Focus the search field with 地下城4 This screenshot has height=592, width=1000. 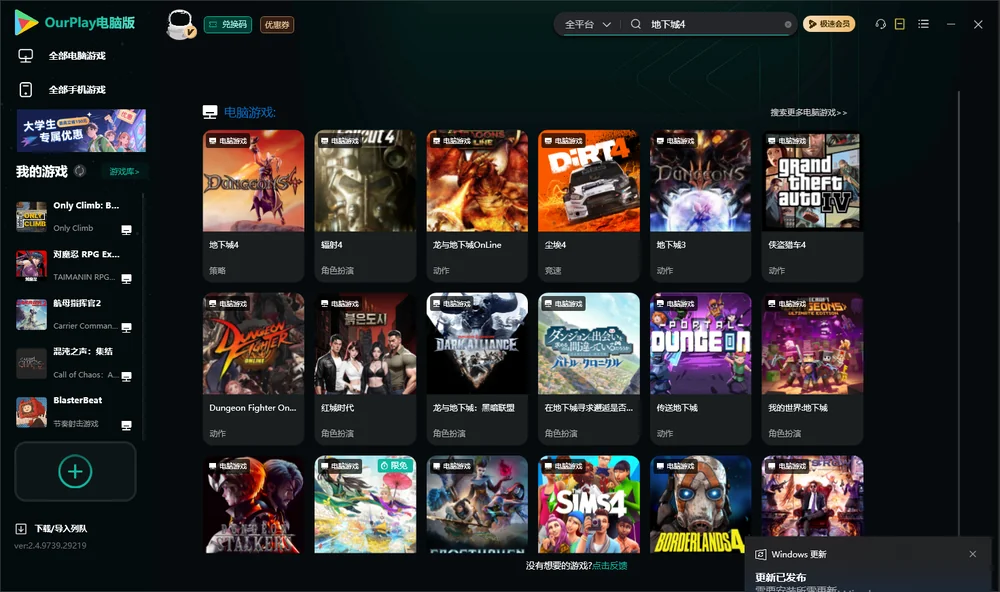pyautogui.click(x=714, y=24)
